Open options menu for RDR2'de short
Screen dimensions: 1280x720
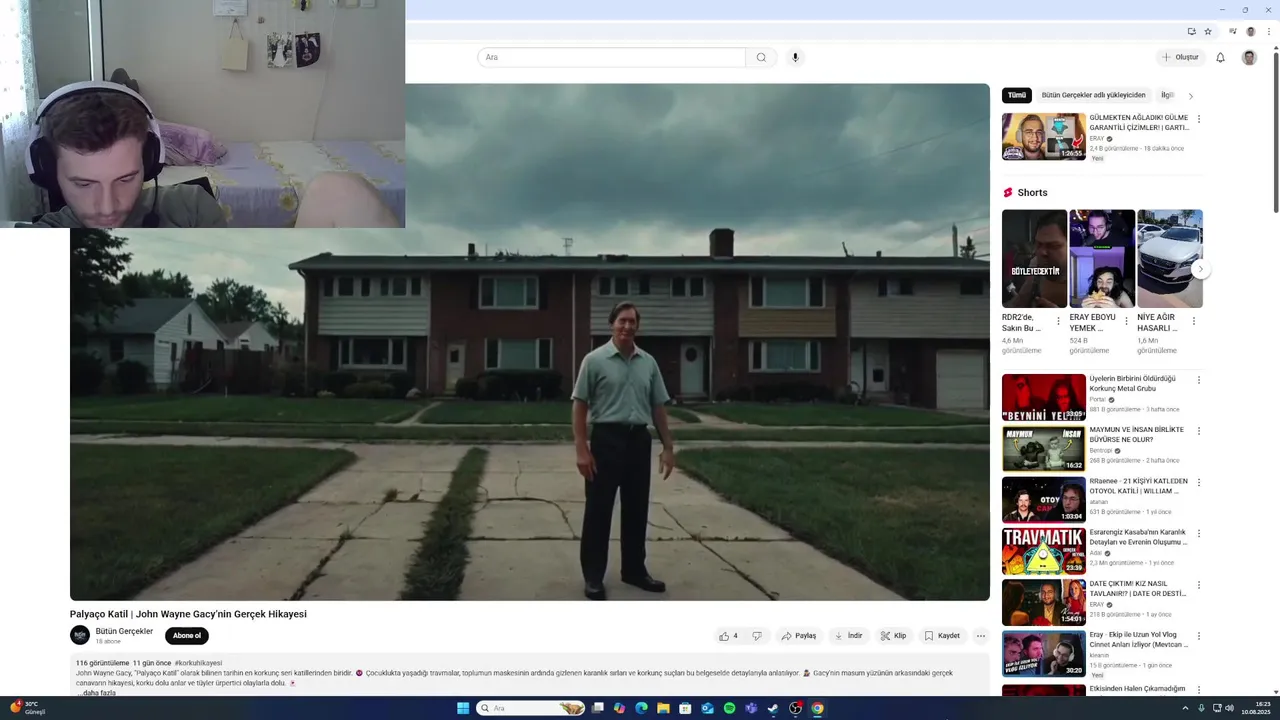coord(1058,321)
